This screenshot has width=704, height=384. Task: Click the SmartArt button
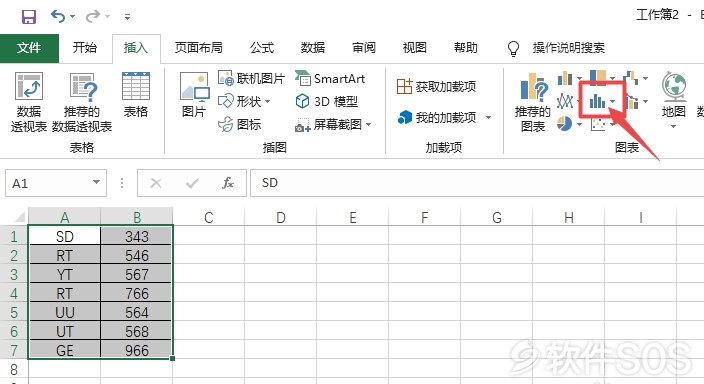(x=330, y=79)
